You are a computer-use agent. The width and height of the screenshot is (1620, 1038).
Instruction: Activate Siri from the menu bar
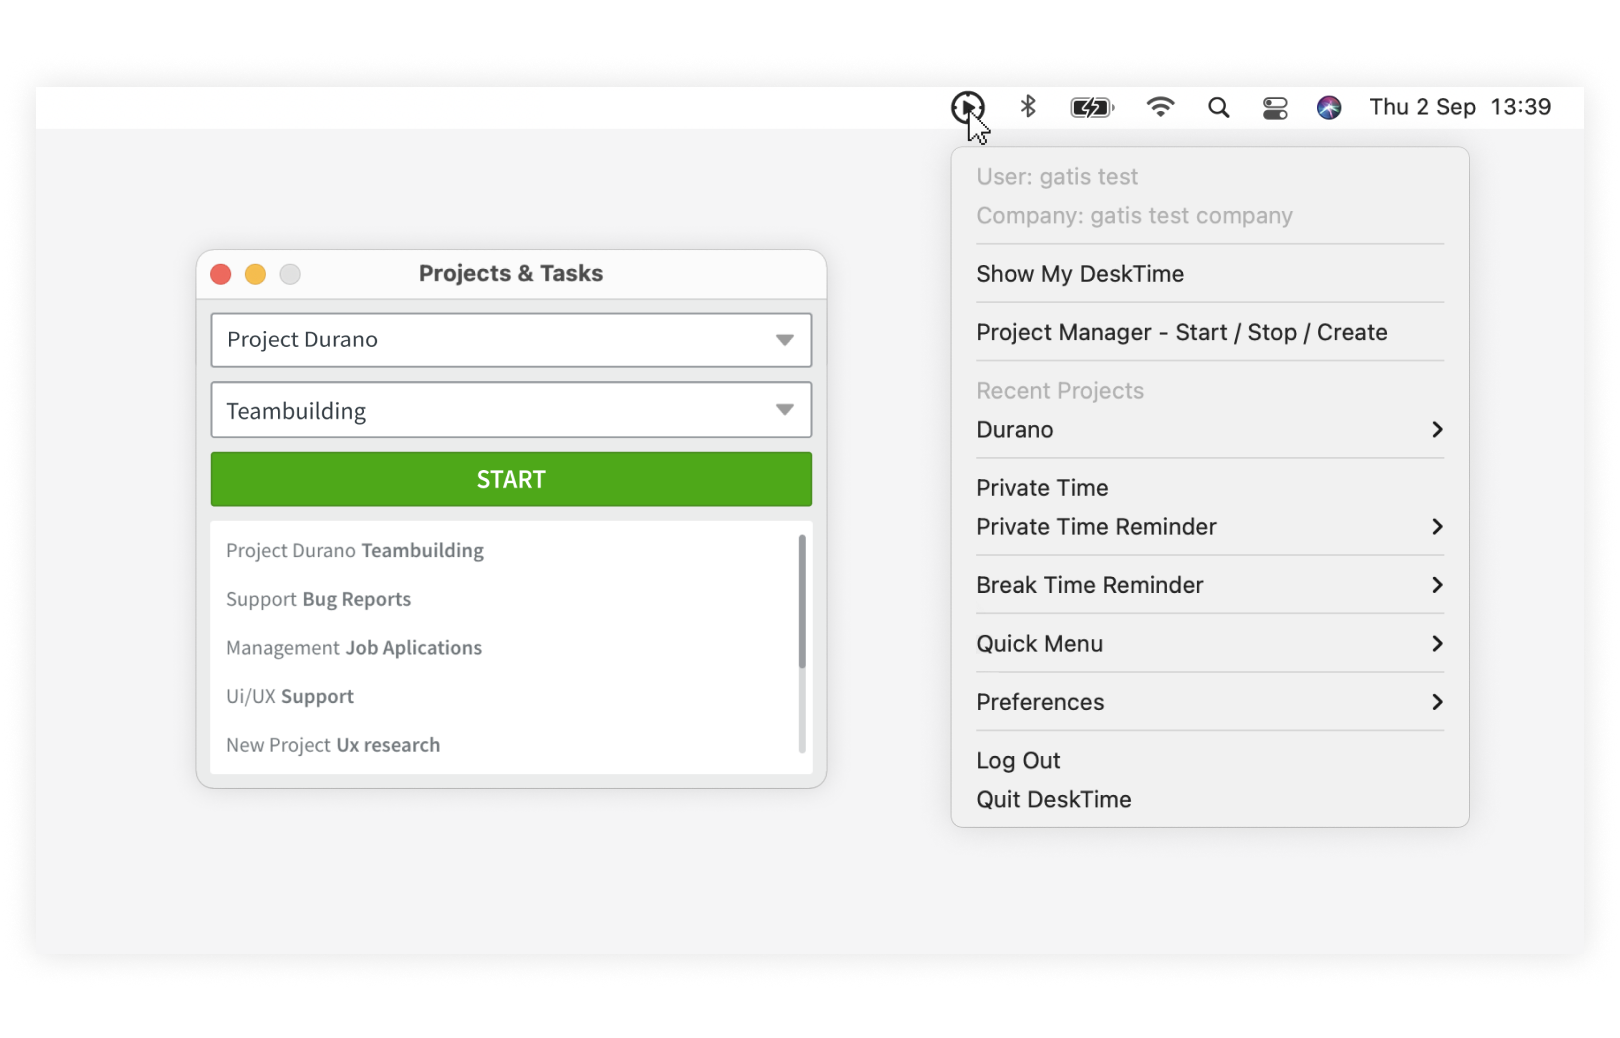coord(1329,107)
